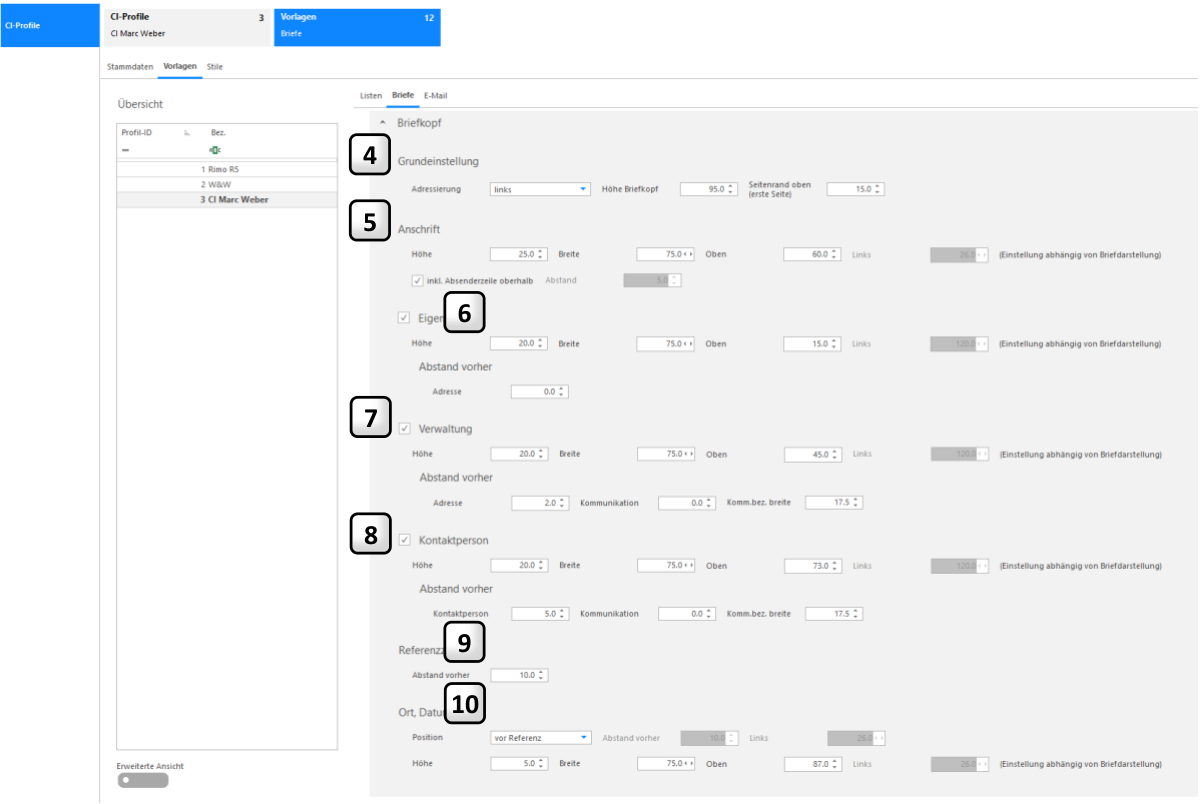Switch to the Stile tab

(215, 67)
